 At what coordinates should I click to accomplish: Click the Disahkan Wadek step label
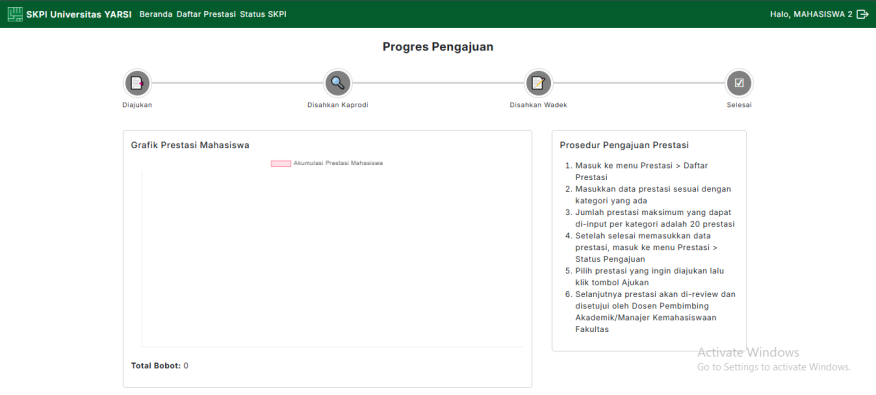coord(538,105)
